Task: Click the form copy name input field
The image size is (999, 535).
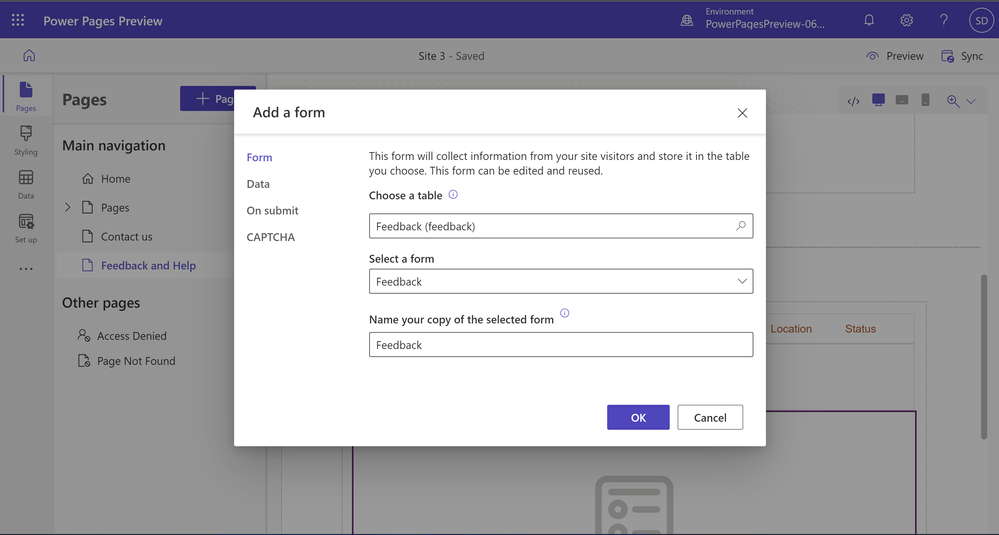Action: tap(561, 345)
